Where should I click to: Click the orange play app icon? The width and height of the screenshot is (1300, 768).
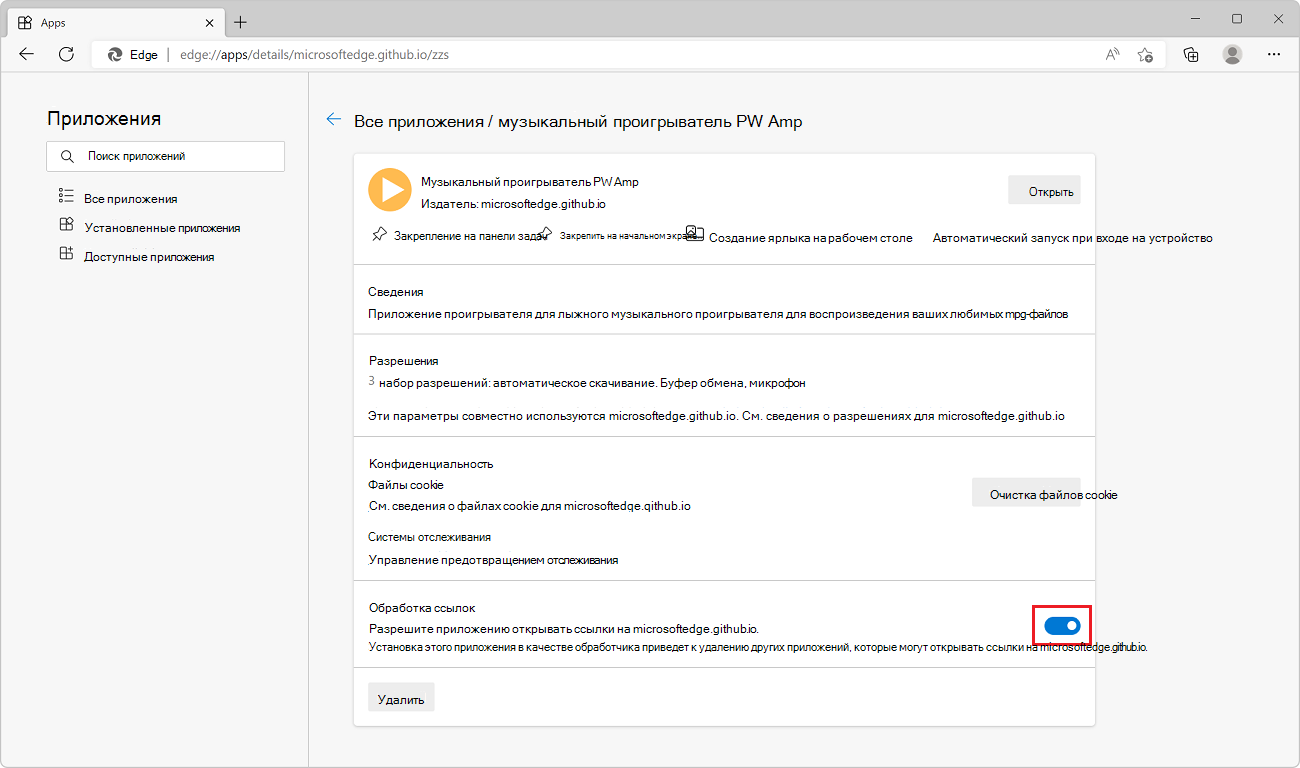pyautogui.click(x=390, y=190)
